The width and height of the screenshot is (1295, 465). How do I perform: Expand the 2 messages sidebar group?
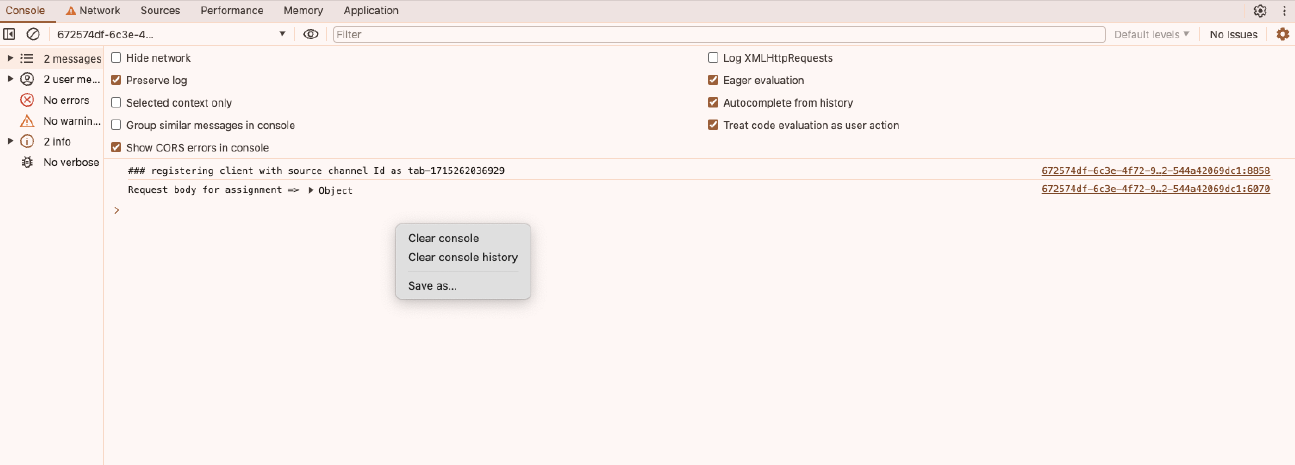pyautogui.click(x=10, y=59)
